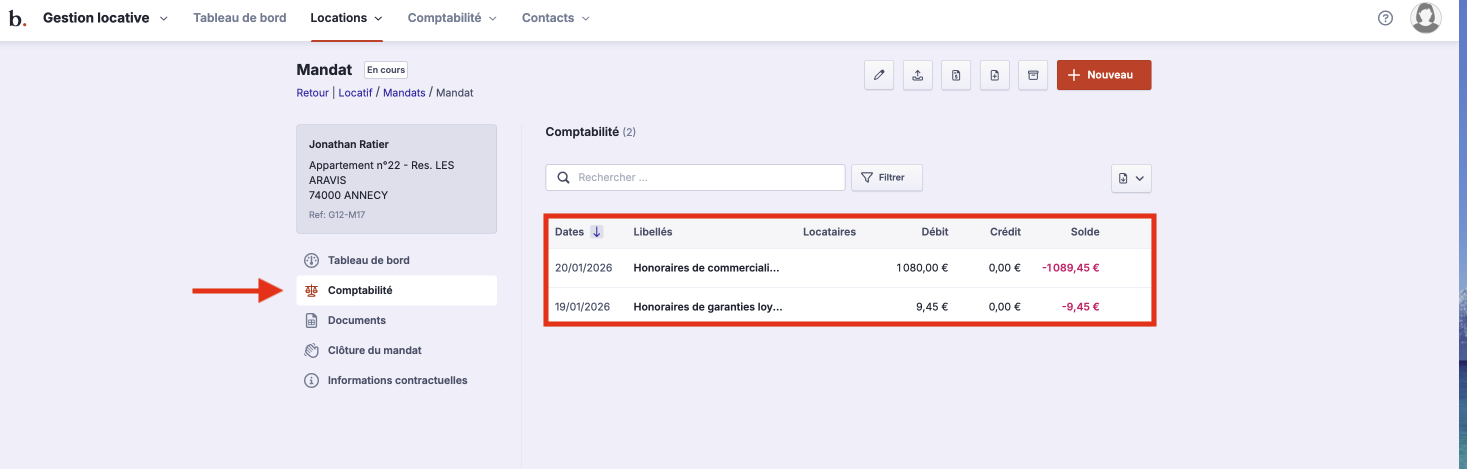Open the Comptabilité top menu dropdown
The width and height of the screenshot is (1467, 469).
451,18
